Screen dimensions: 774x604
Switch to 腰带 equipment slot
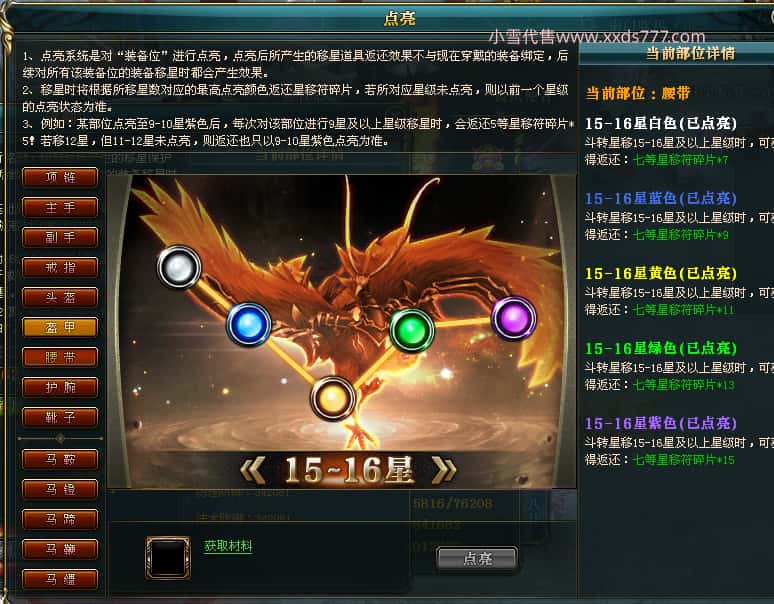coord(60,357)
